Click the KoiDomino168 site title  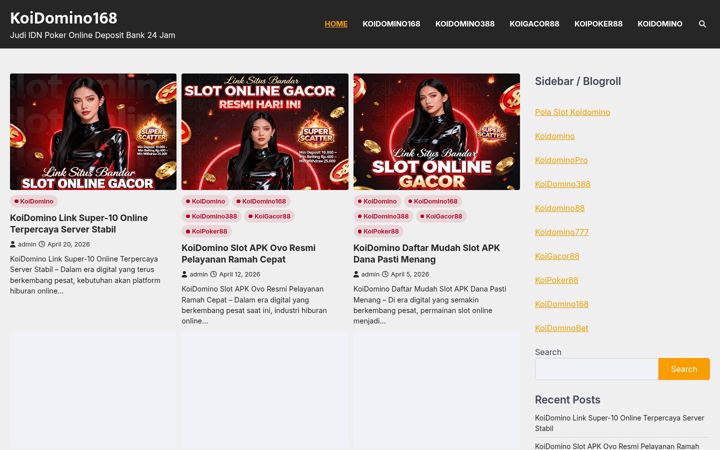point(63,18)
